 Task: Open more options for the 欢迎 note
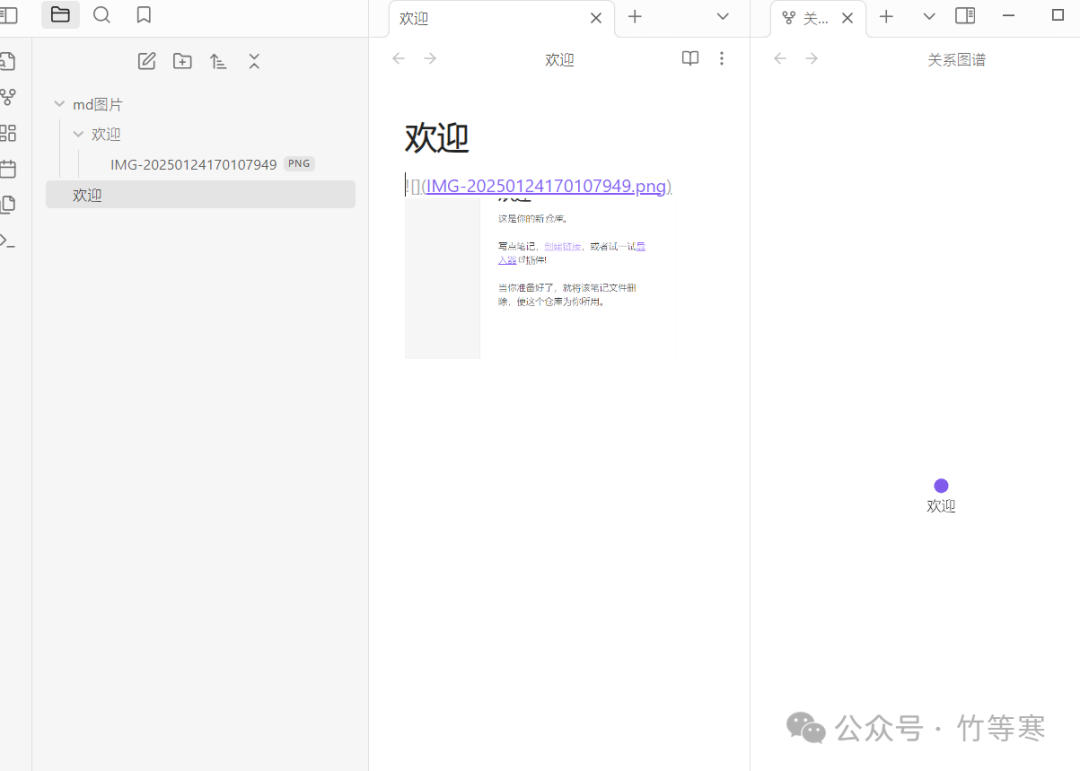click(722, 58)
